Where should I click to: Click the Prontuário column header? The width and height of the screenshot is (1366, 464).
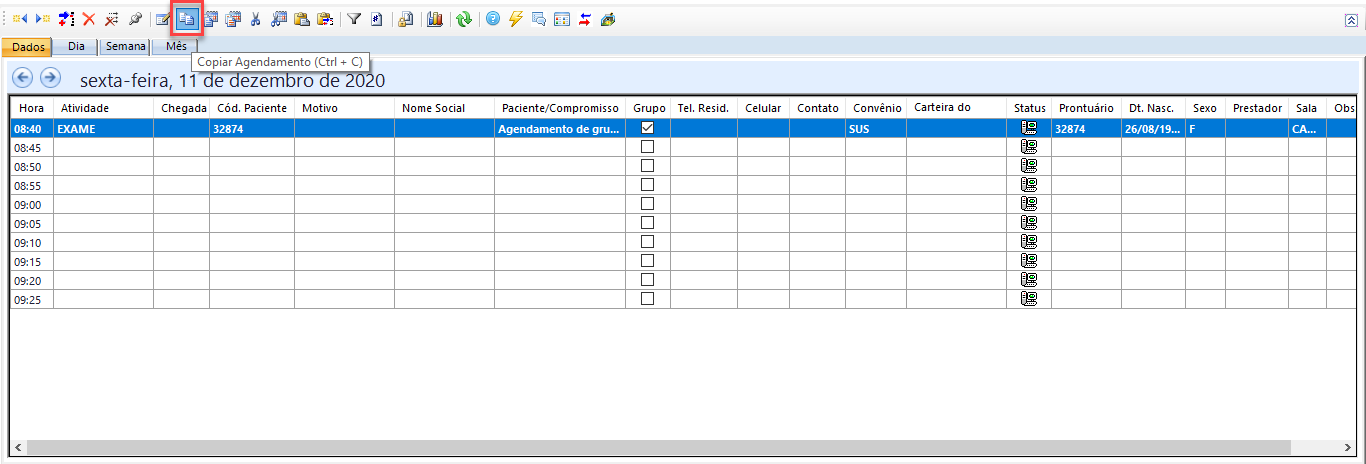point(1086,108)
